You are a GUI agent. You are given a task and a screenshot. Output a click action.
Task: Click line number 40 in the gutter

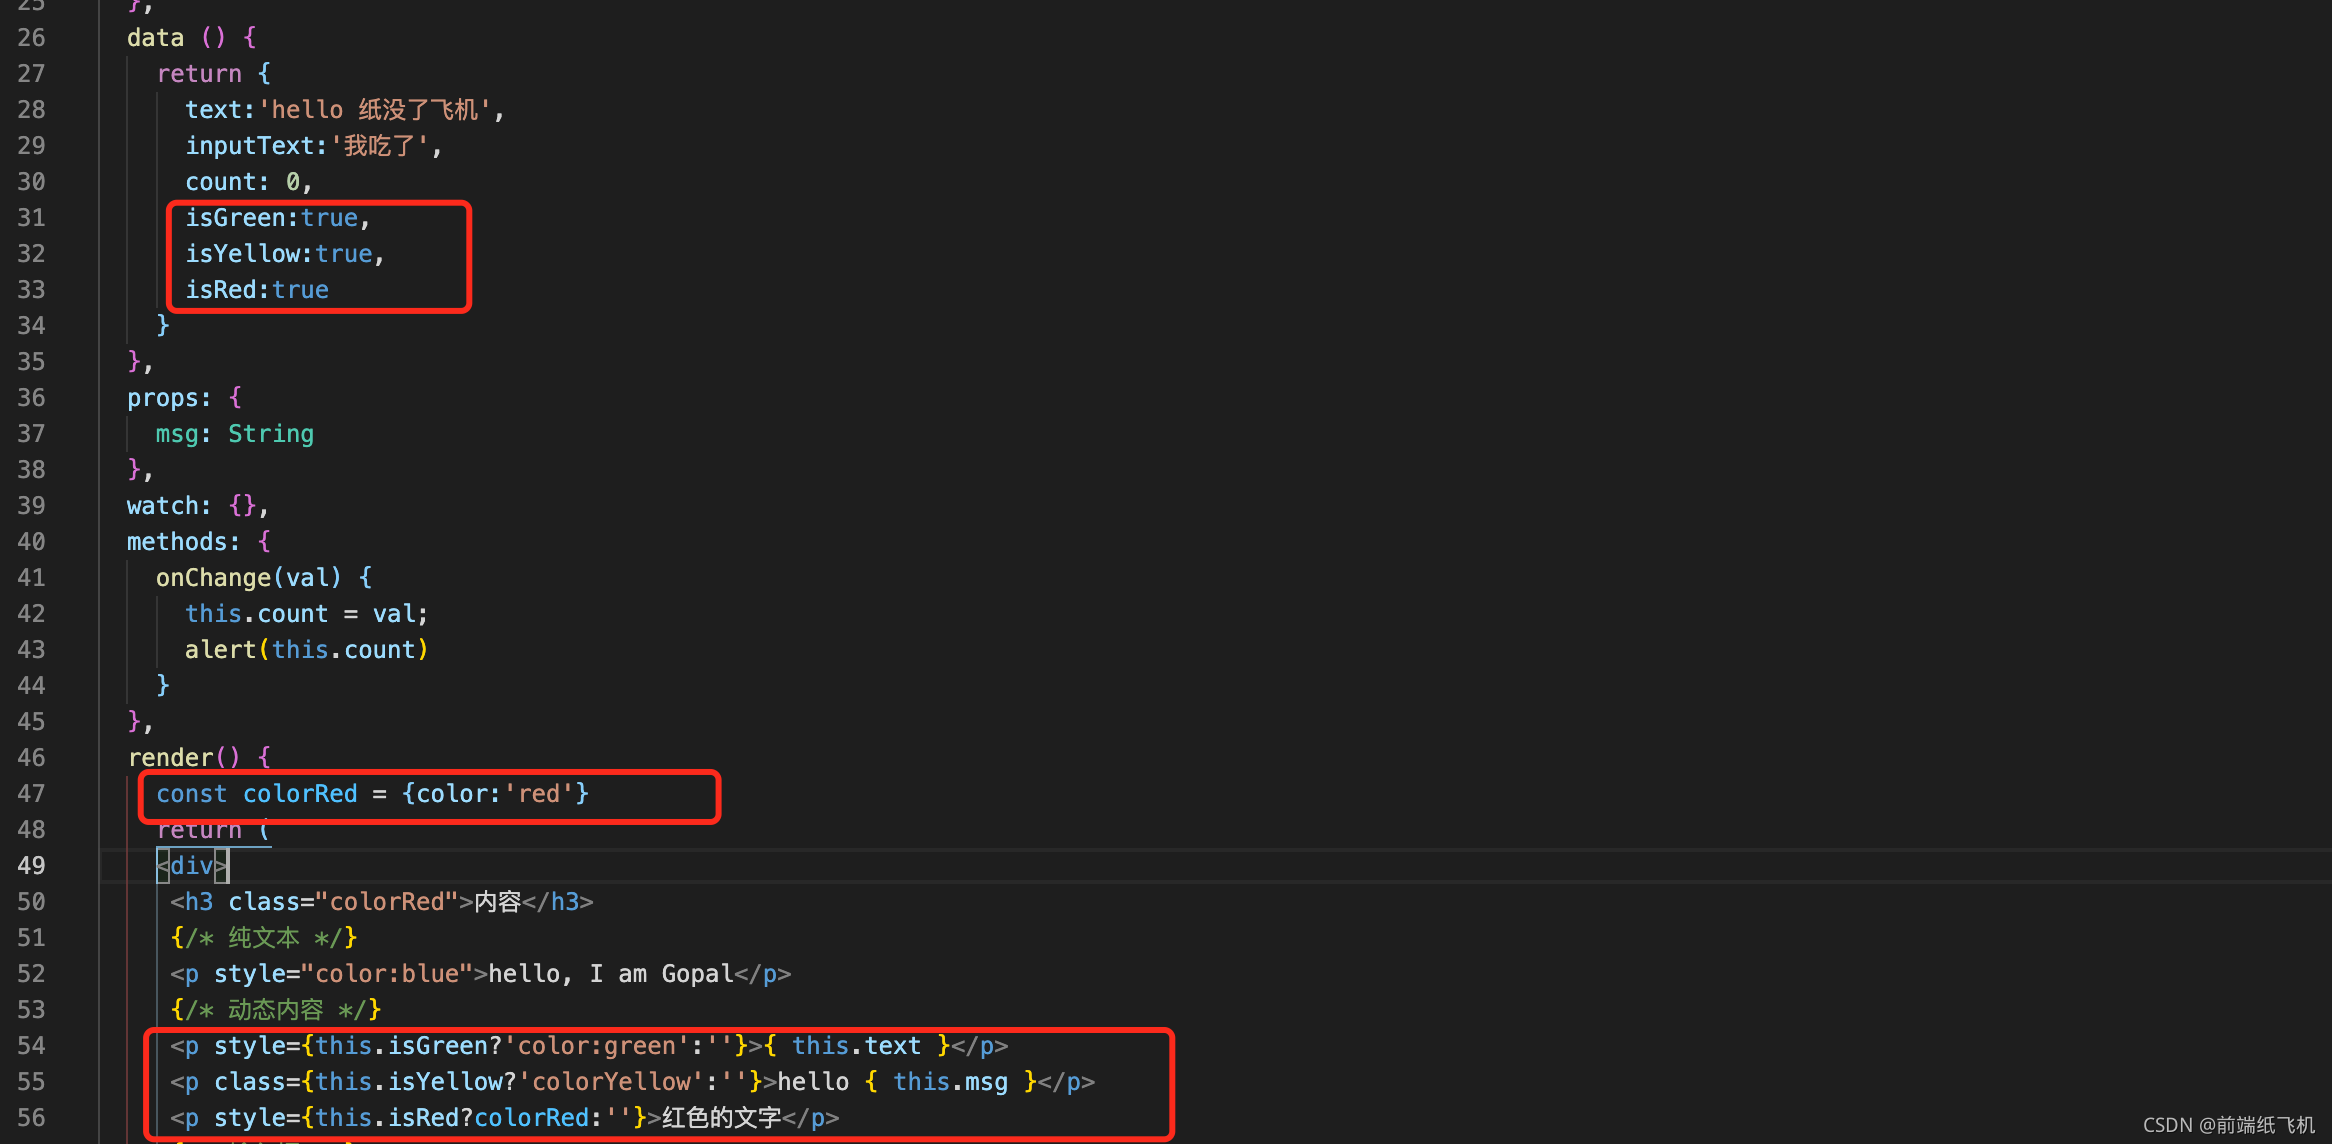tap(31, 542)
